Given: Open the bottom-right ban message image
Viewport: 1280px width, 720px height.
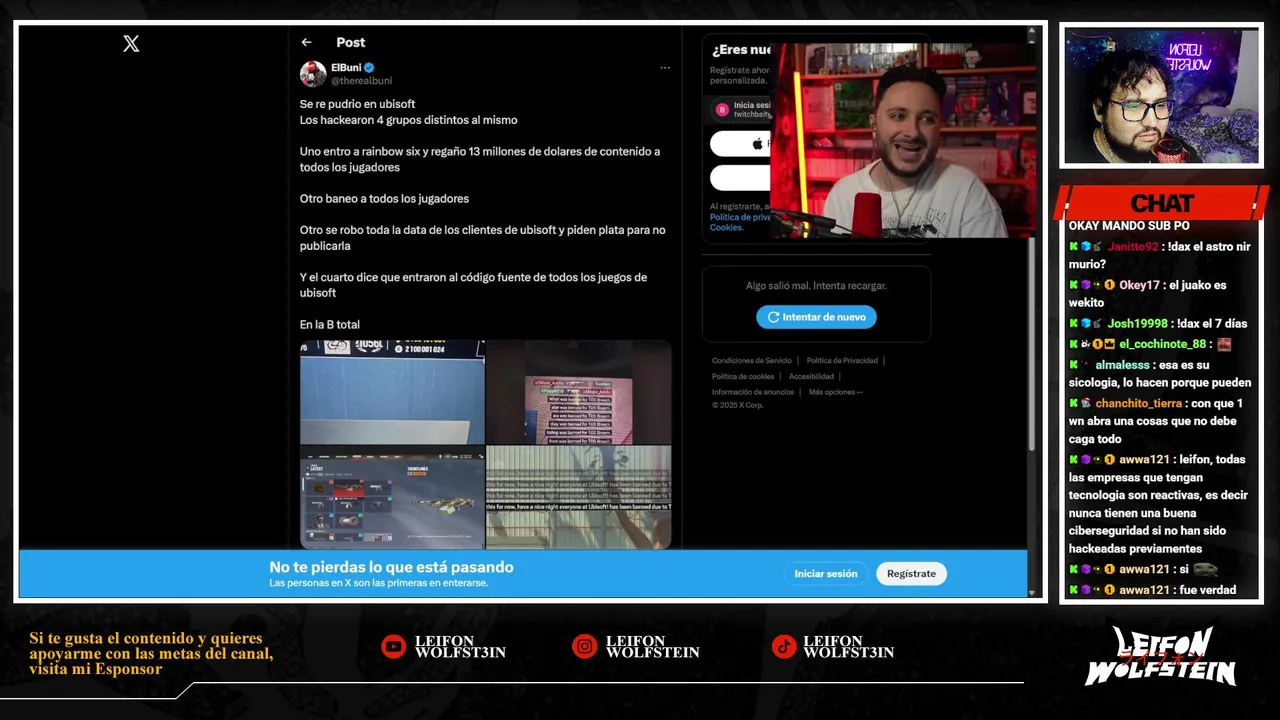Looking at the screenshot, I should 579,497.
